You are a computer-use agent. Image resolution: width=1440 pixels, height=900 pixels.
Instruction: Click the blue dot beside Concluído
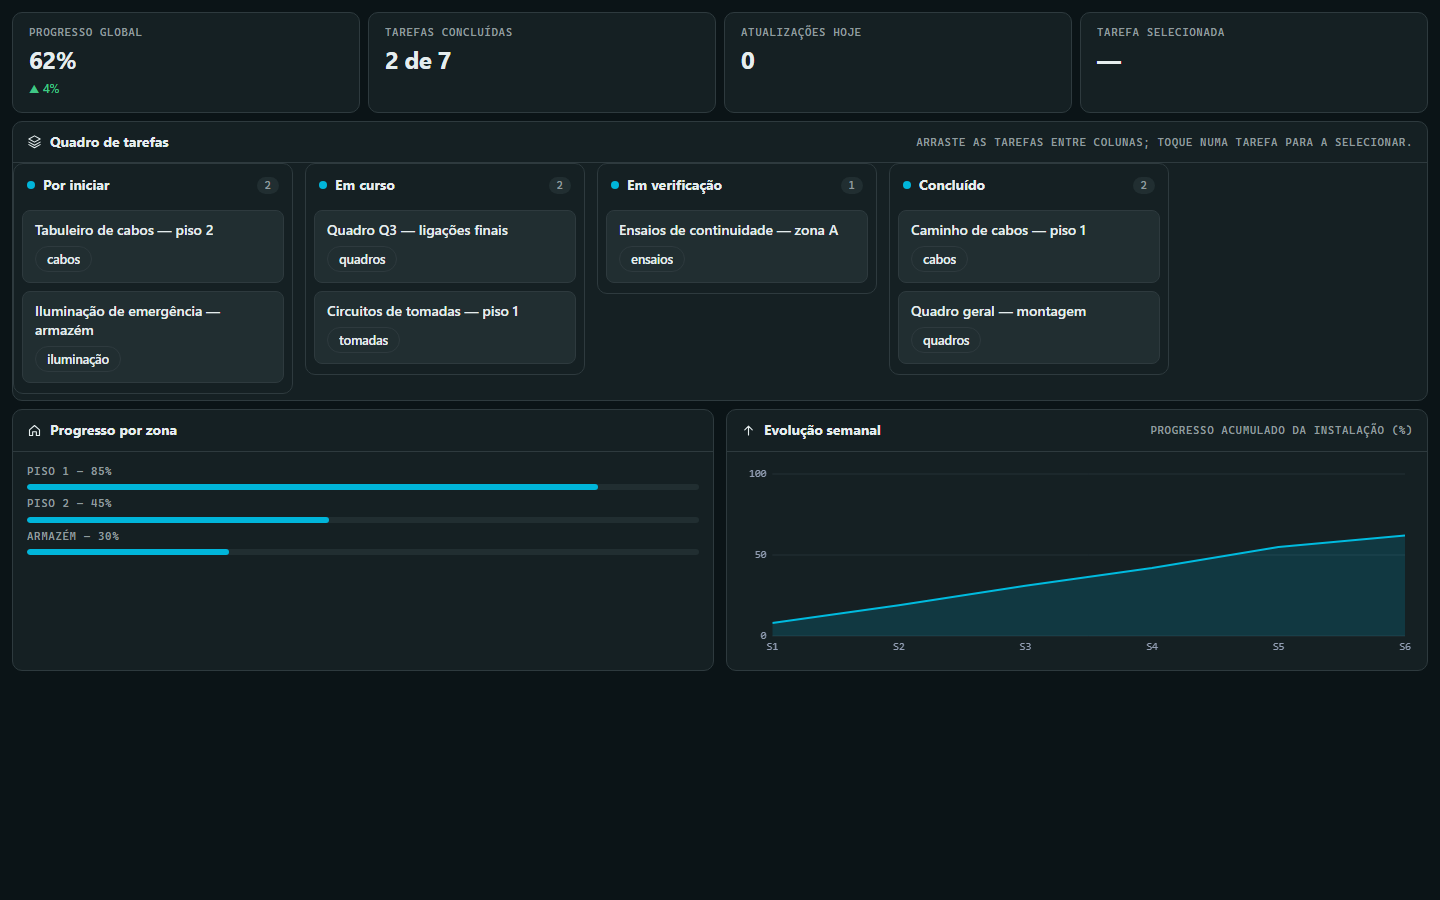pos(907,185)
